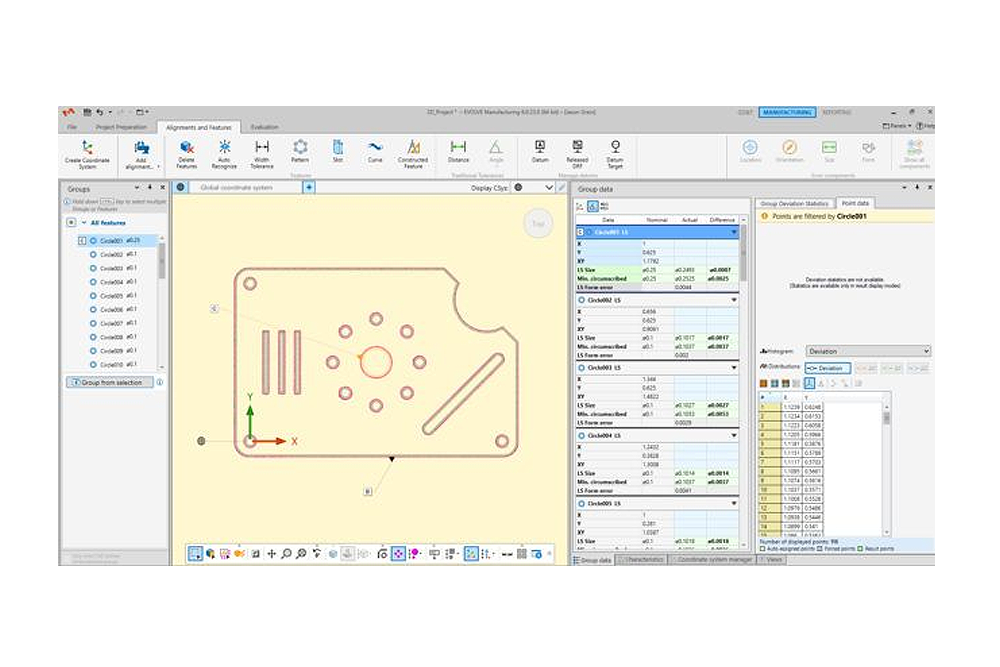Open the Constructed Feature tool
Image resolution: width=1000 pixels, height=667 pixels.
pos(412,148)
